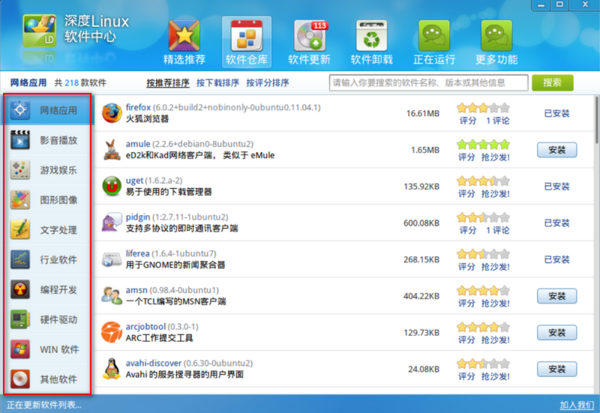Select the 图形图像 category
Image resolution: width=600 pixels, height=413 pixels.
[x=47, y=199]
